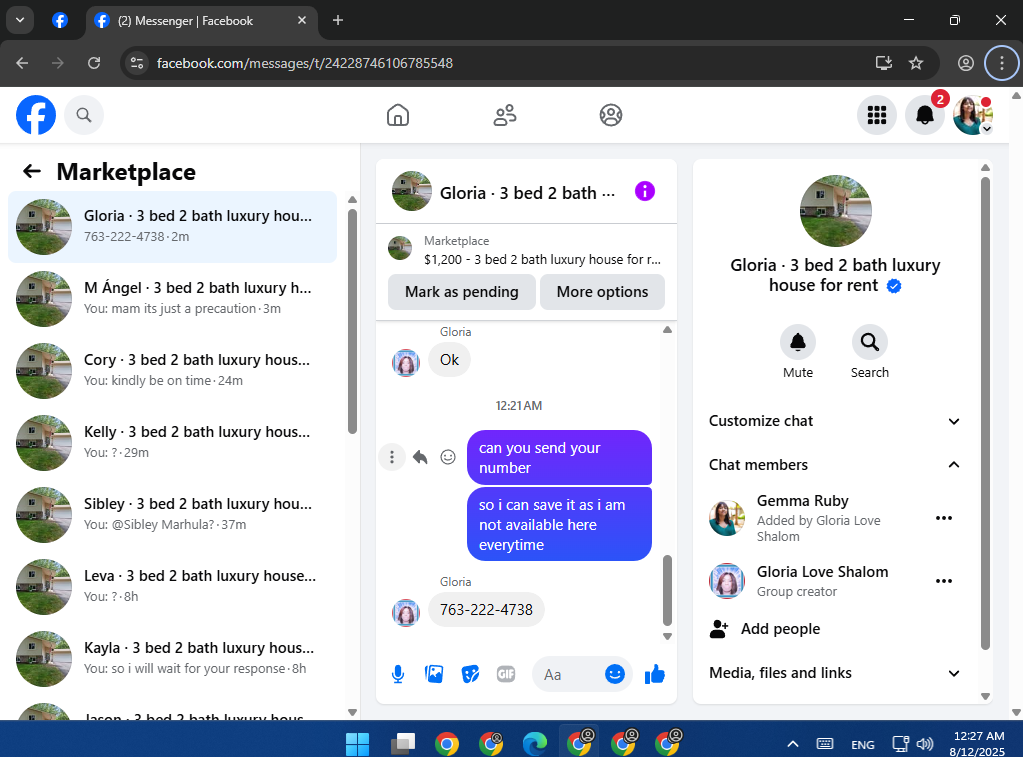Bookmark this page star icon
This screenshot has height=757, width=1023.
(916, 63)
